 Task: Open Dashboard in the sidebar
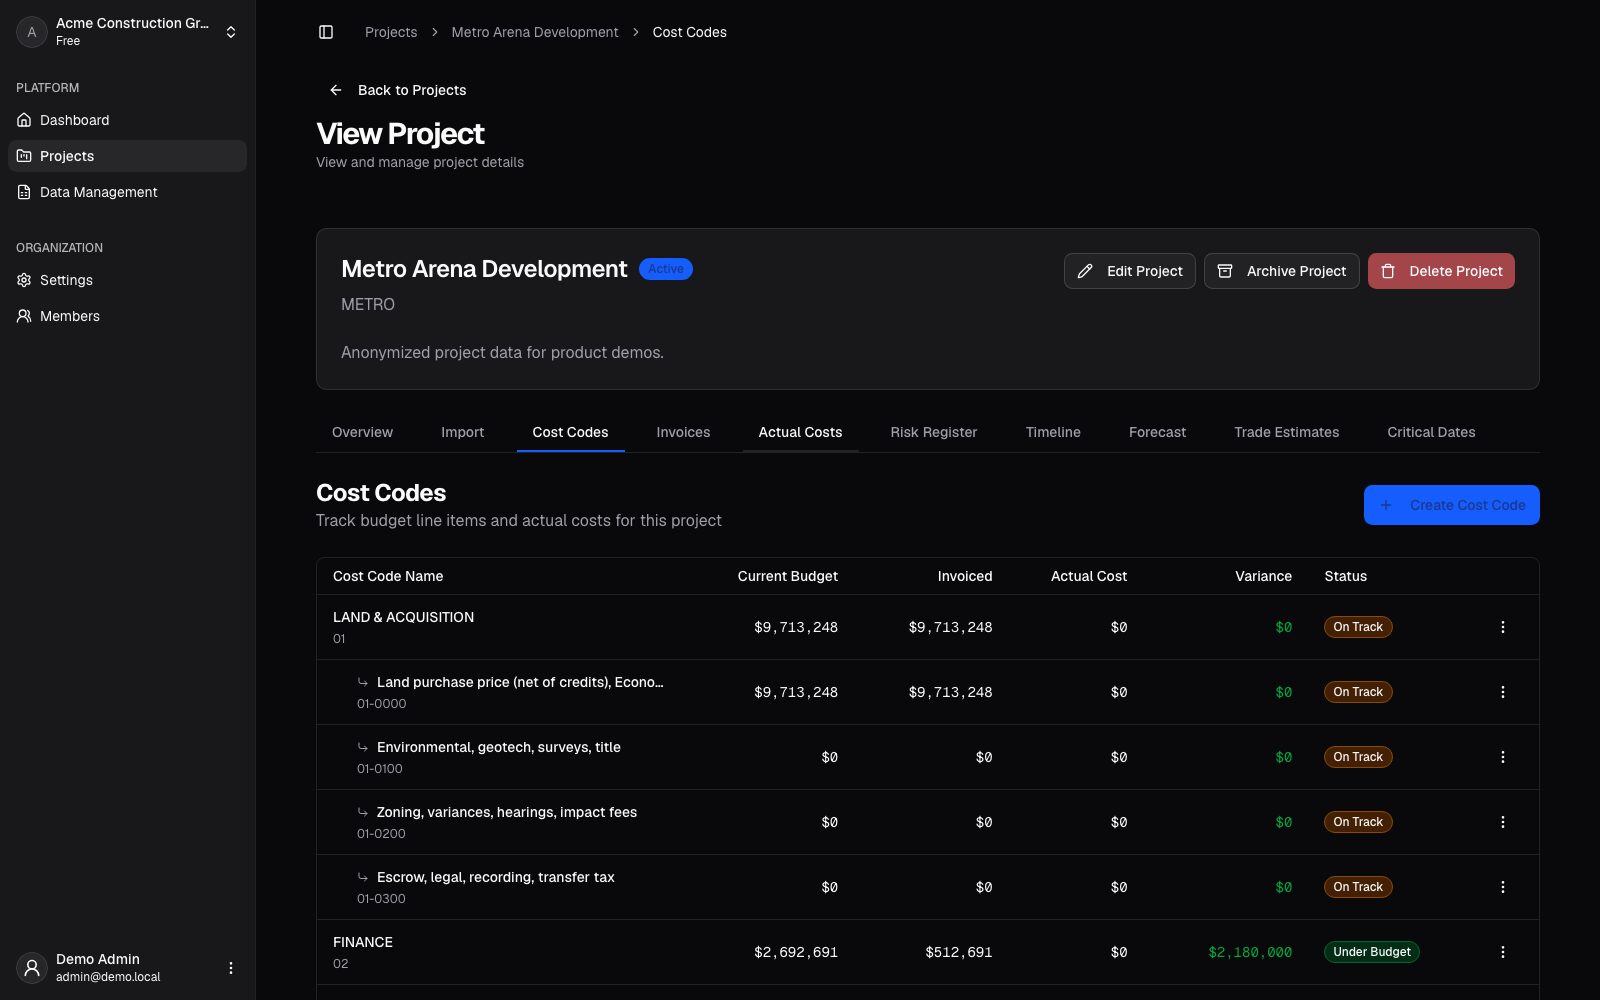tap(128, 120)
